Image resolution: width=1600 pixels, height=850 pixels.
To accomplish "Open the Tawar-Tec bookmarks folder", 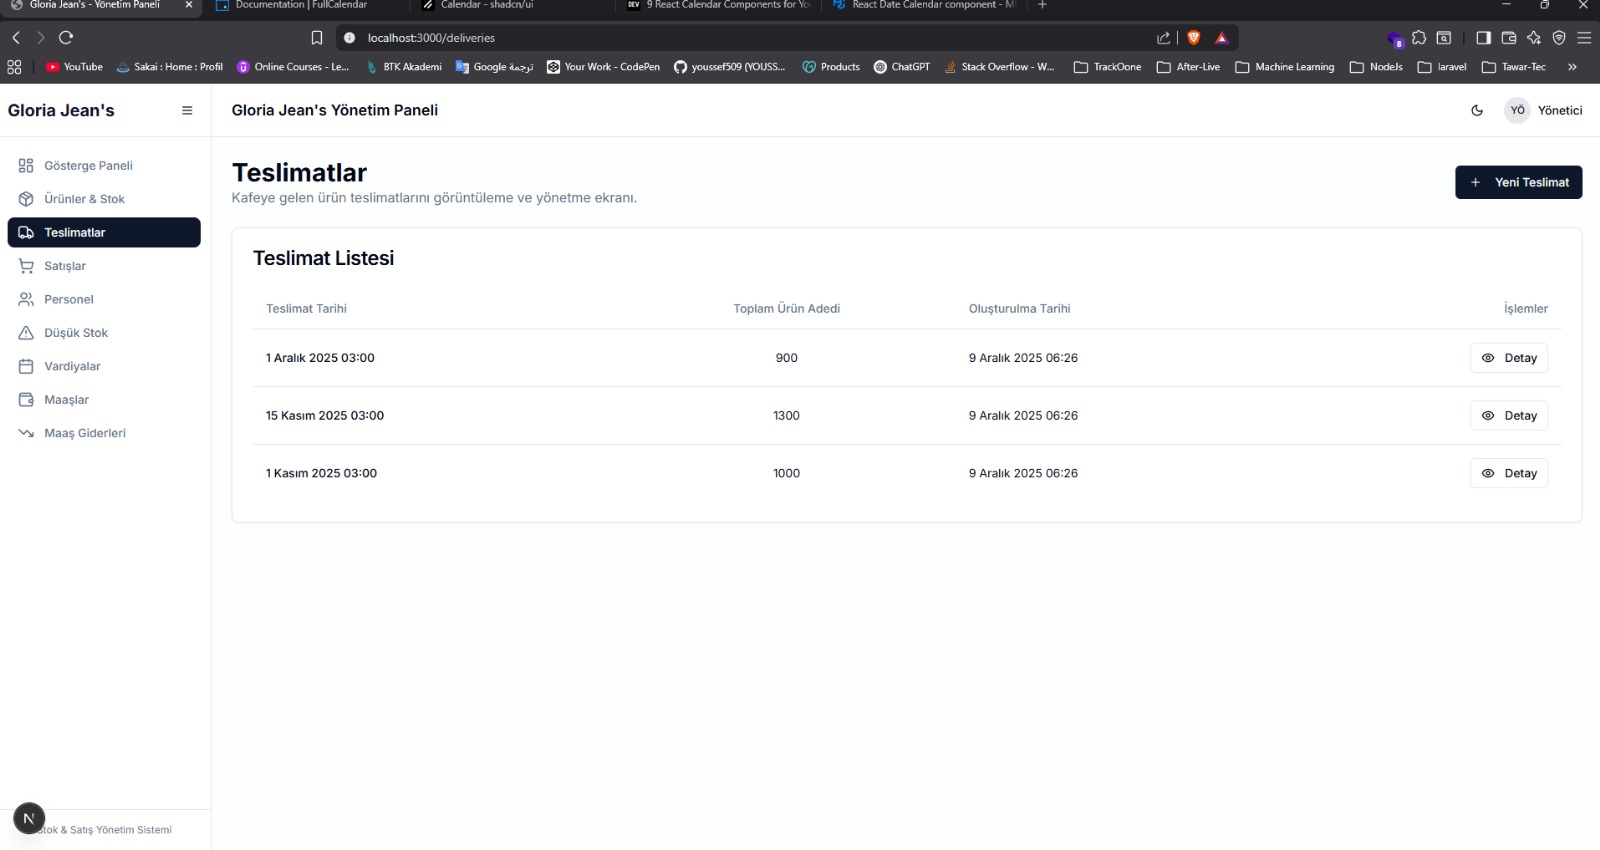I will [1514, 67].
